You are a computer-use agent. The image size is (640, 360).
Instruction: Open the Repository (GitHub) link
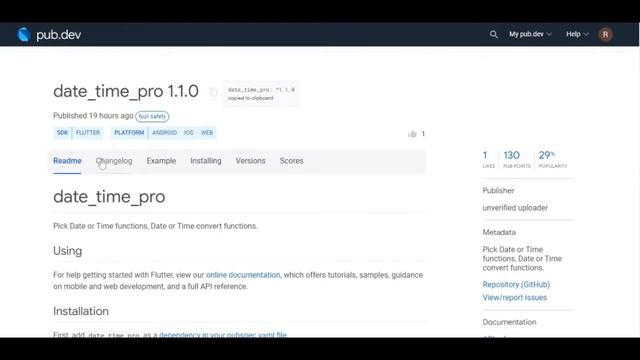click(x=516, y=284)
